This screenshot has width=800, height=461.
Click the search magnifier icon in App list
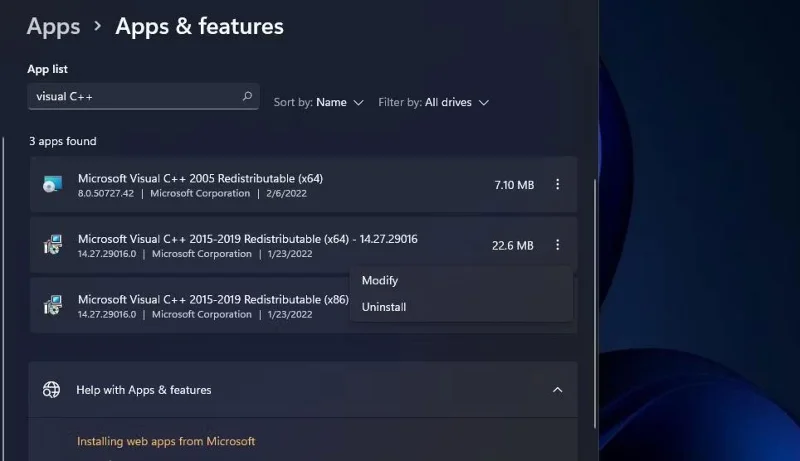pos(247,96)
